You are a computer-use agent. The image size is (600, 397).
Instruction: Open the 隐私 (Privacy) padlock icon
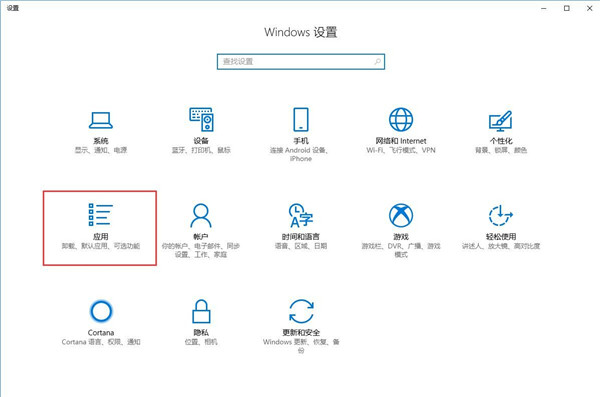pos(201,311)
